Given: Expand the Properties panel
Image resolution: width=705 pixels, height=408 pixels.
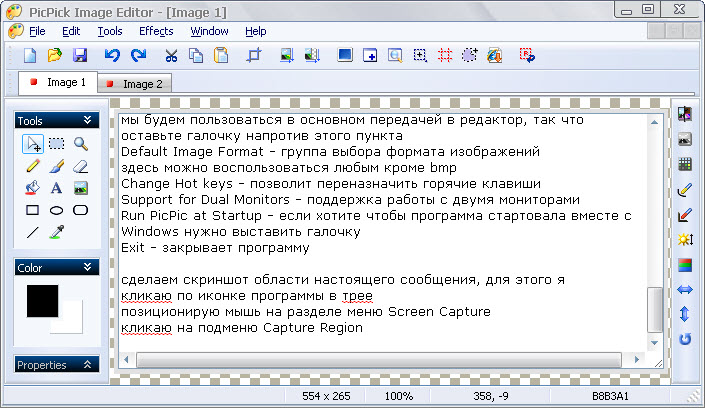Looking at the screenshot, I should tap(88, 364).
